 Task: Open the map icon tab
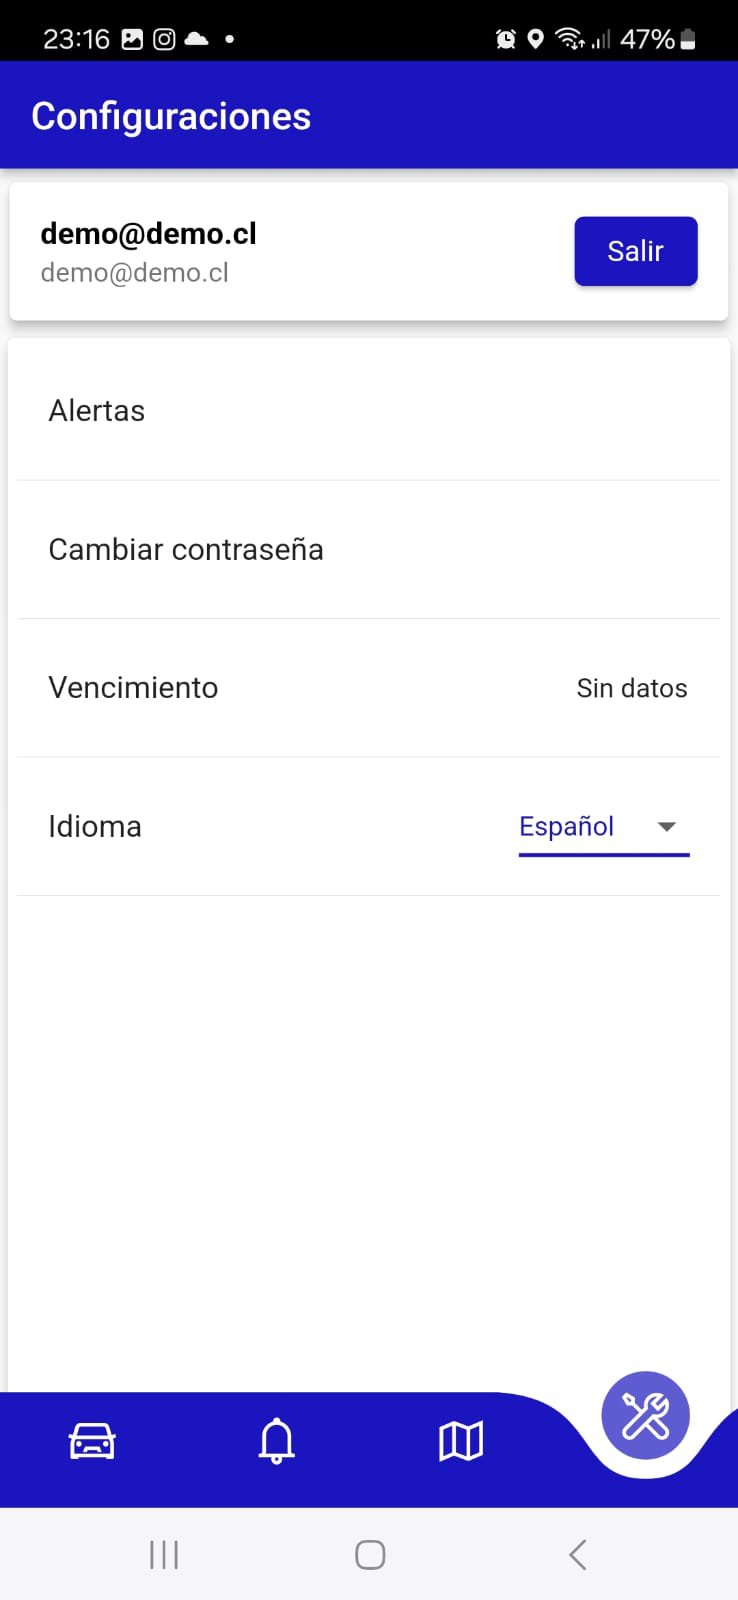pos(461,1442)
